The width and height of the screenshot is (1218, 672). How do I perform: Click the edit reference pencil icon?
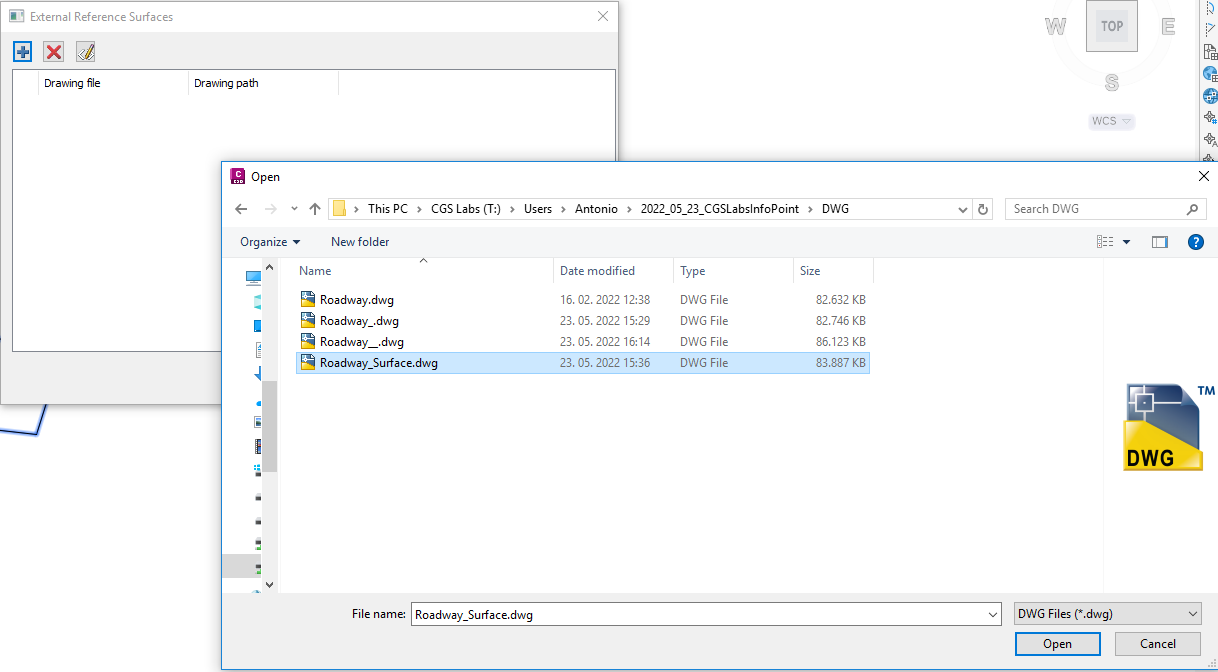[x=86, y=52]
